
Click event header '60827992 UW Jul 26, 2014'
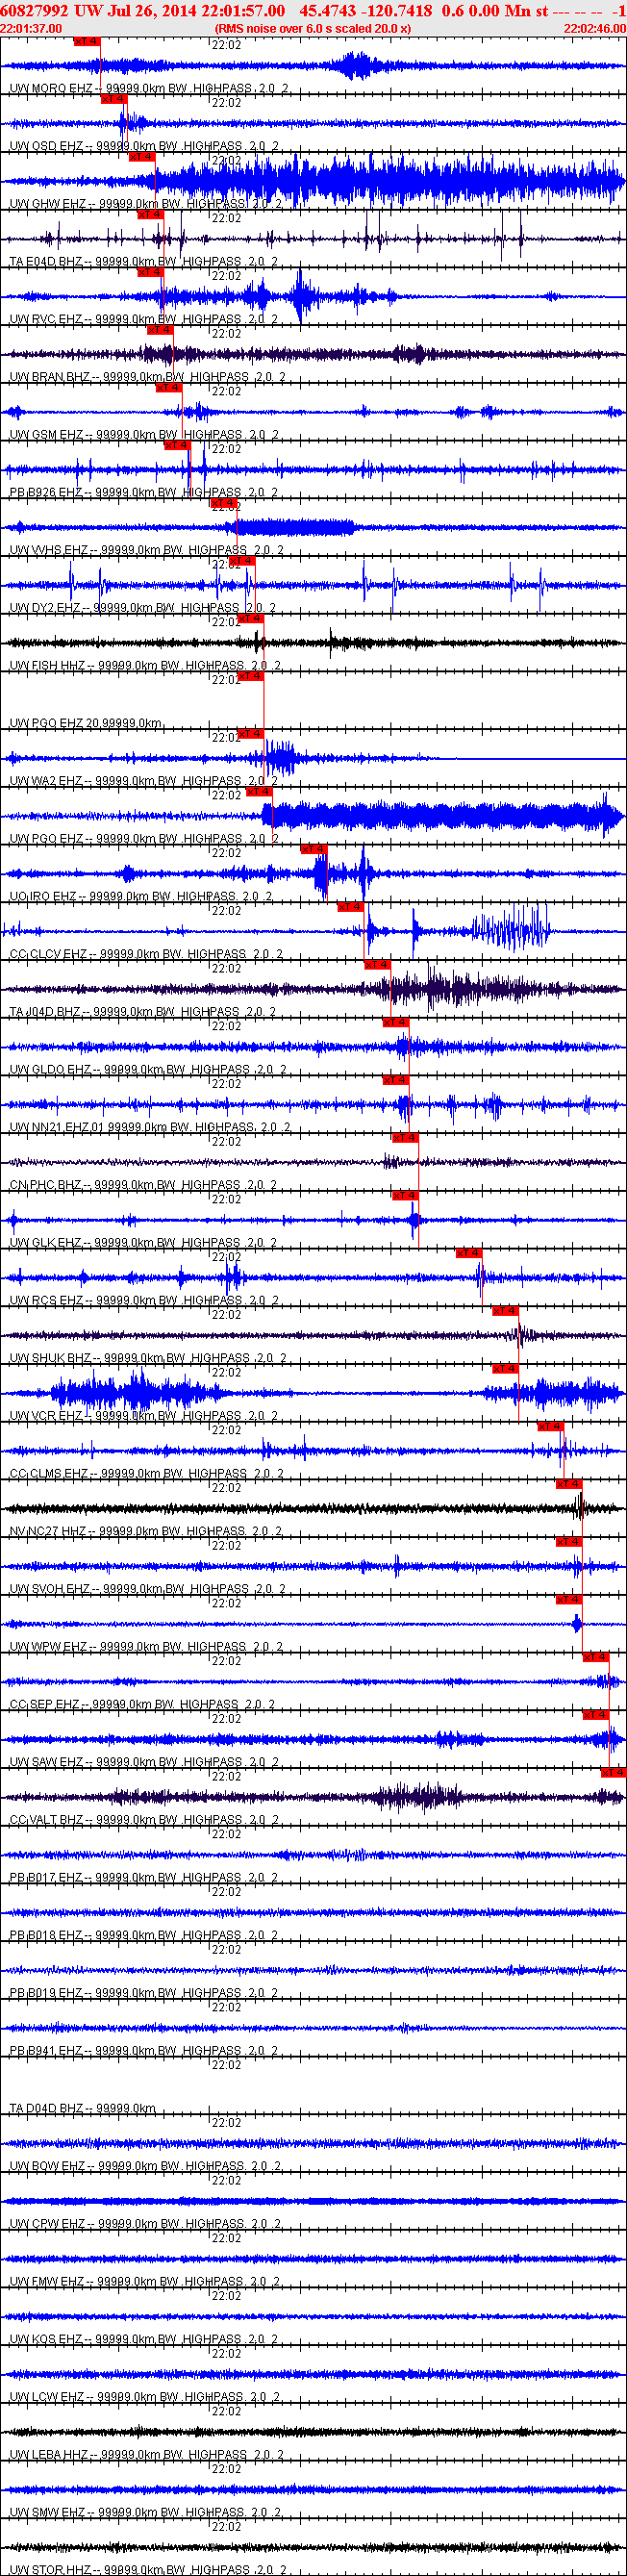101,10
